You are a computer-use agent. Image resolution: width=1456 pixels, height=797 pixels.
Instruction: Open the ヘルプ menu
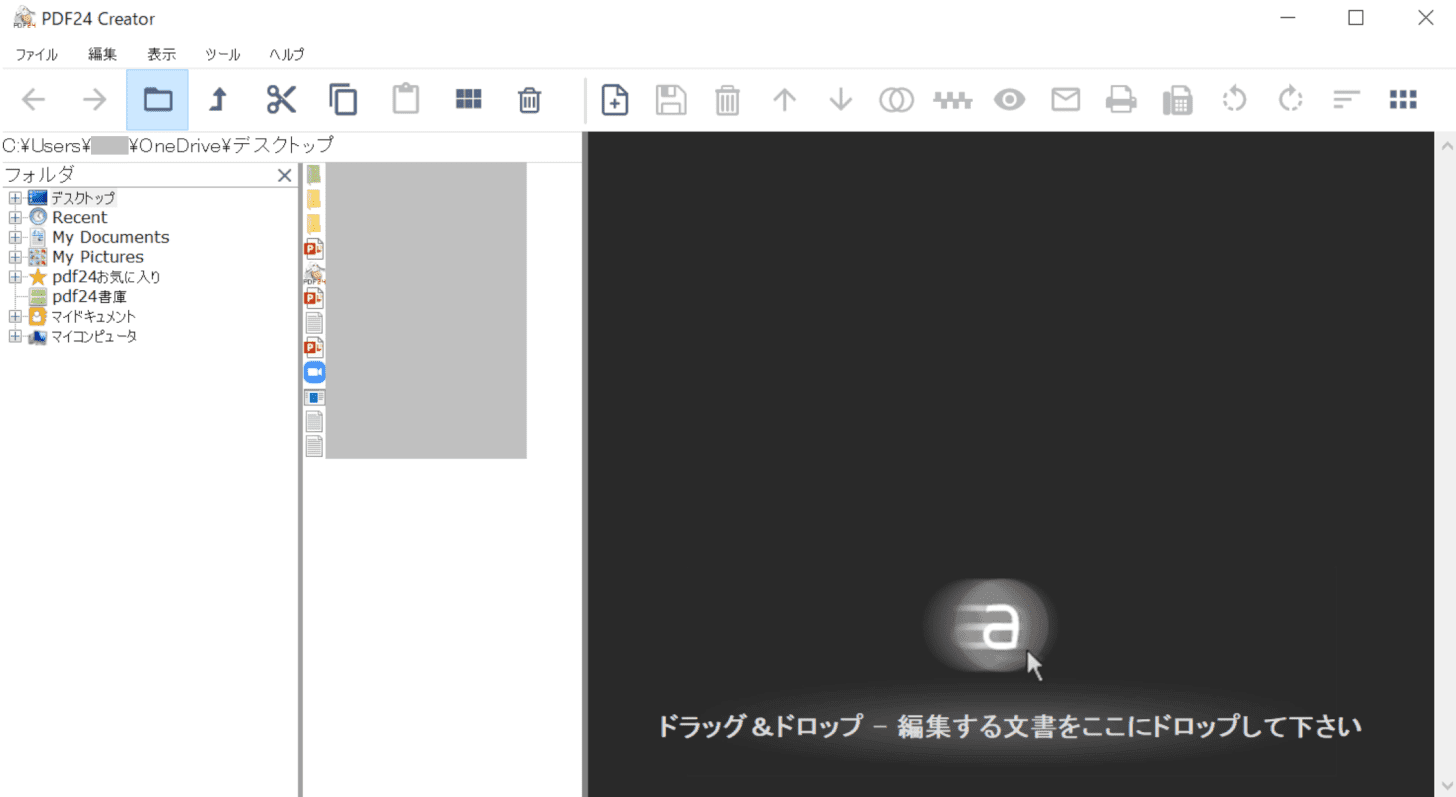286,54
